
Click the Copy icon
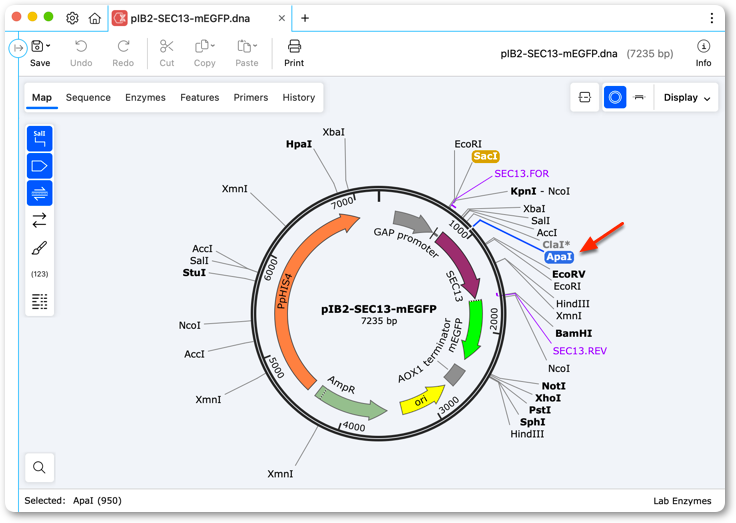[202, 46]
